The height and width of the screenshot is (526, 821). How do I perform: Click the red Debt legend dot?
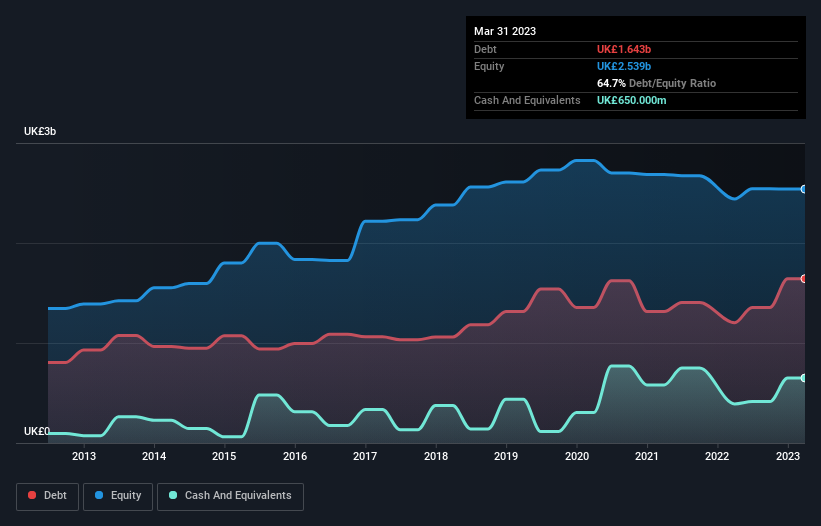[x=32, y=495]
